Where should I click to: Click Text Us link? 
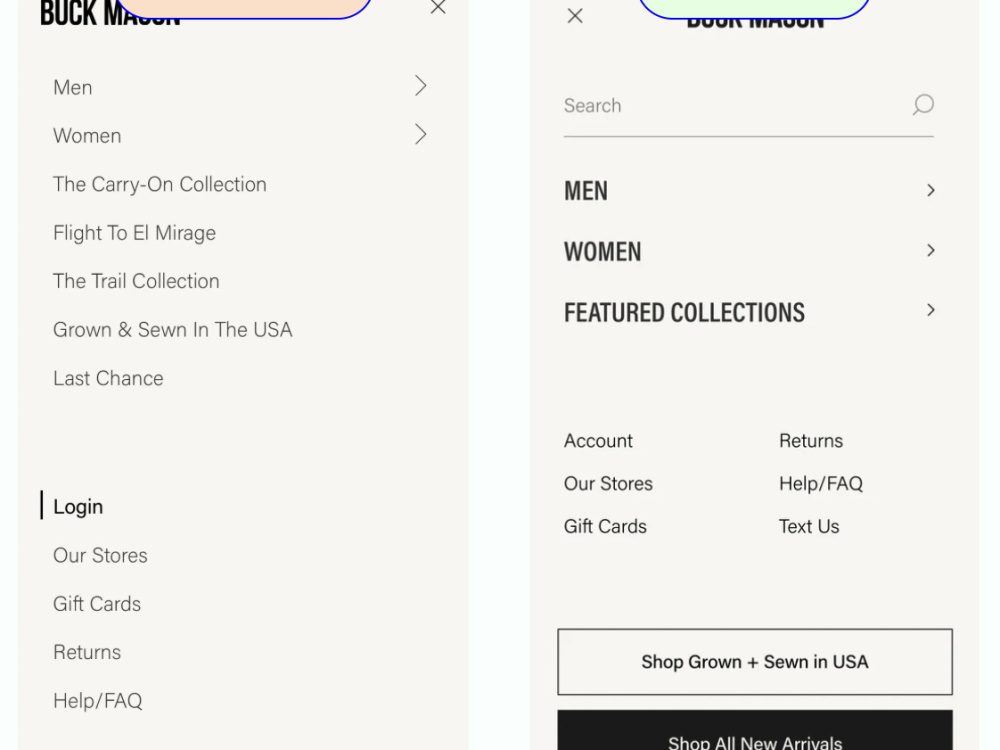[x=809, y=526]
